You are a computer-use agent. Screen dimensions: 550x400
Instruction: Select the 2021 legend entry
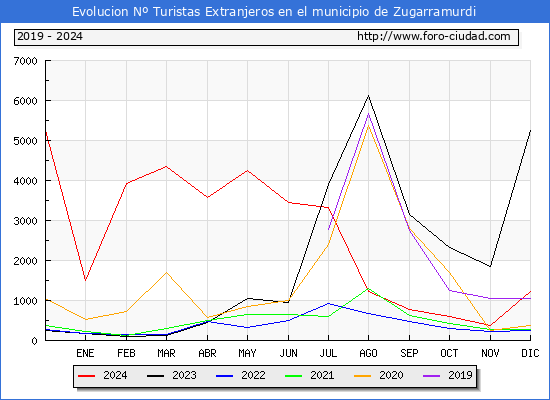point(309,375)
